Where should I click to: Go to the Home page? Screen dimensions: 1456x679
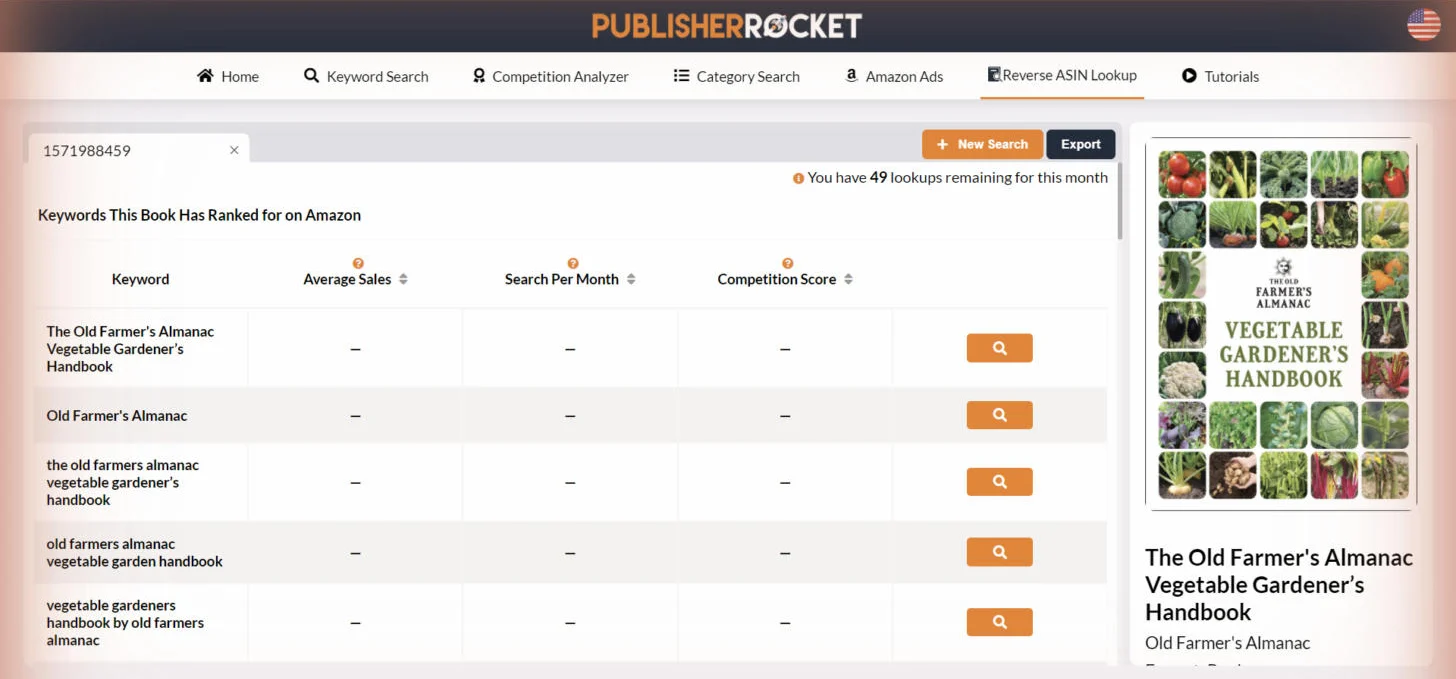228,76
